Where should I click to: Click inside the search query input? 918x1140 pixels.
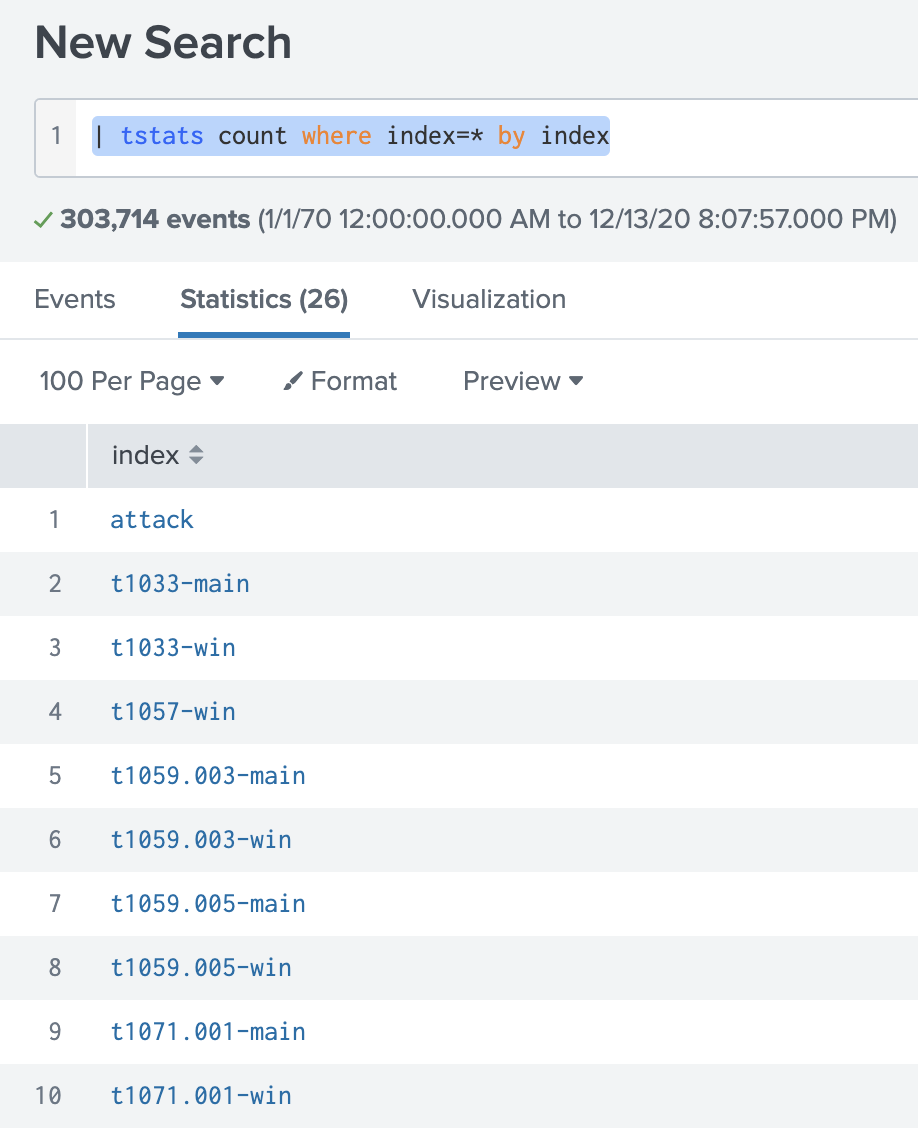tap(496, 137)
